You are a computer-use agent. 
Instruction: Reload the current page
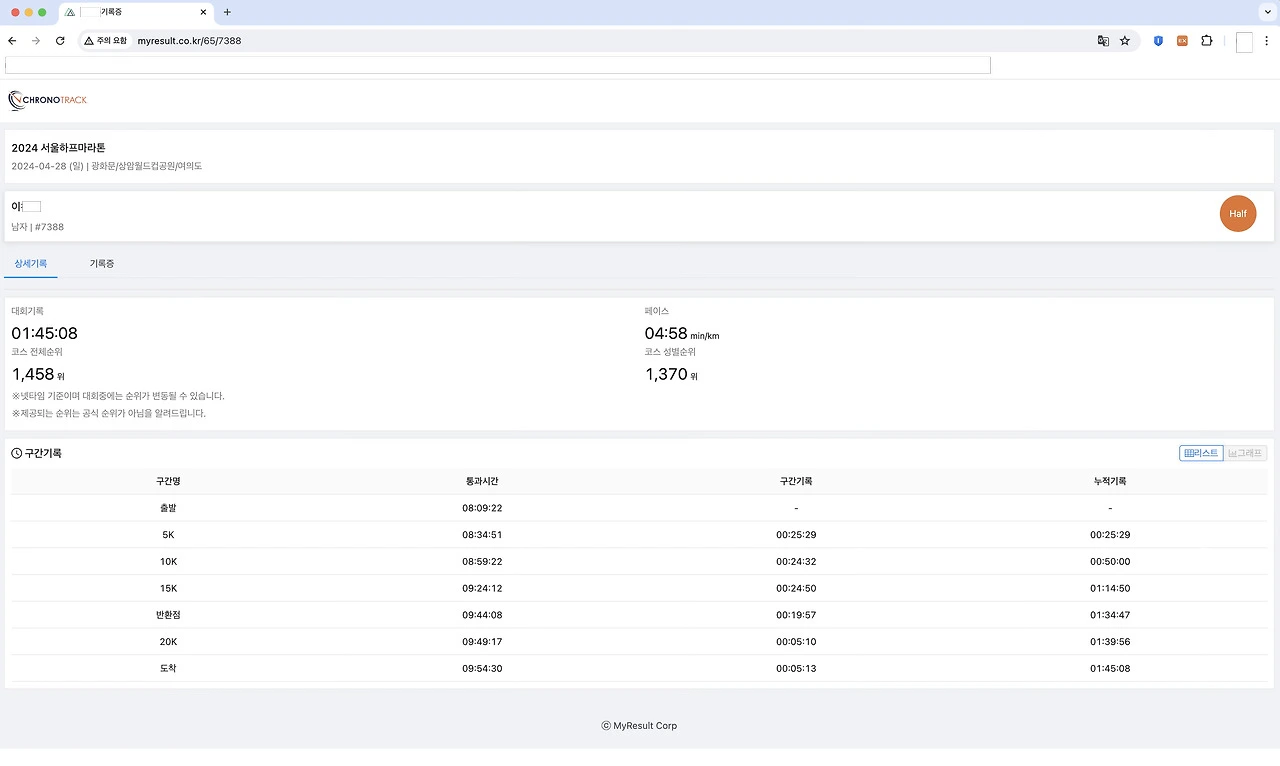tap(60, 41)
